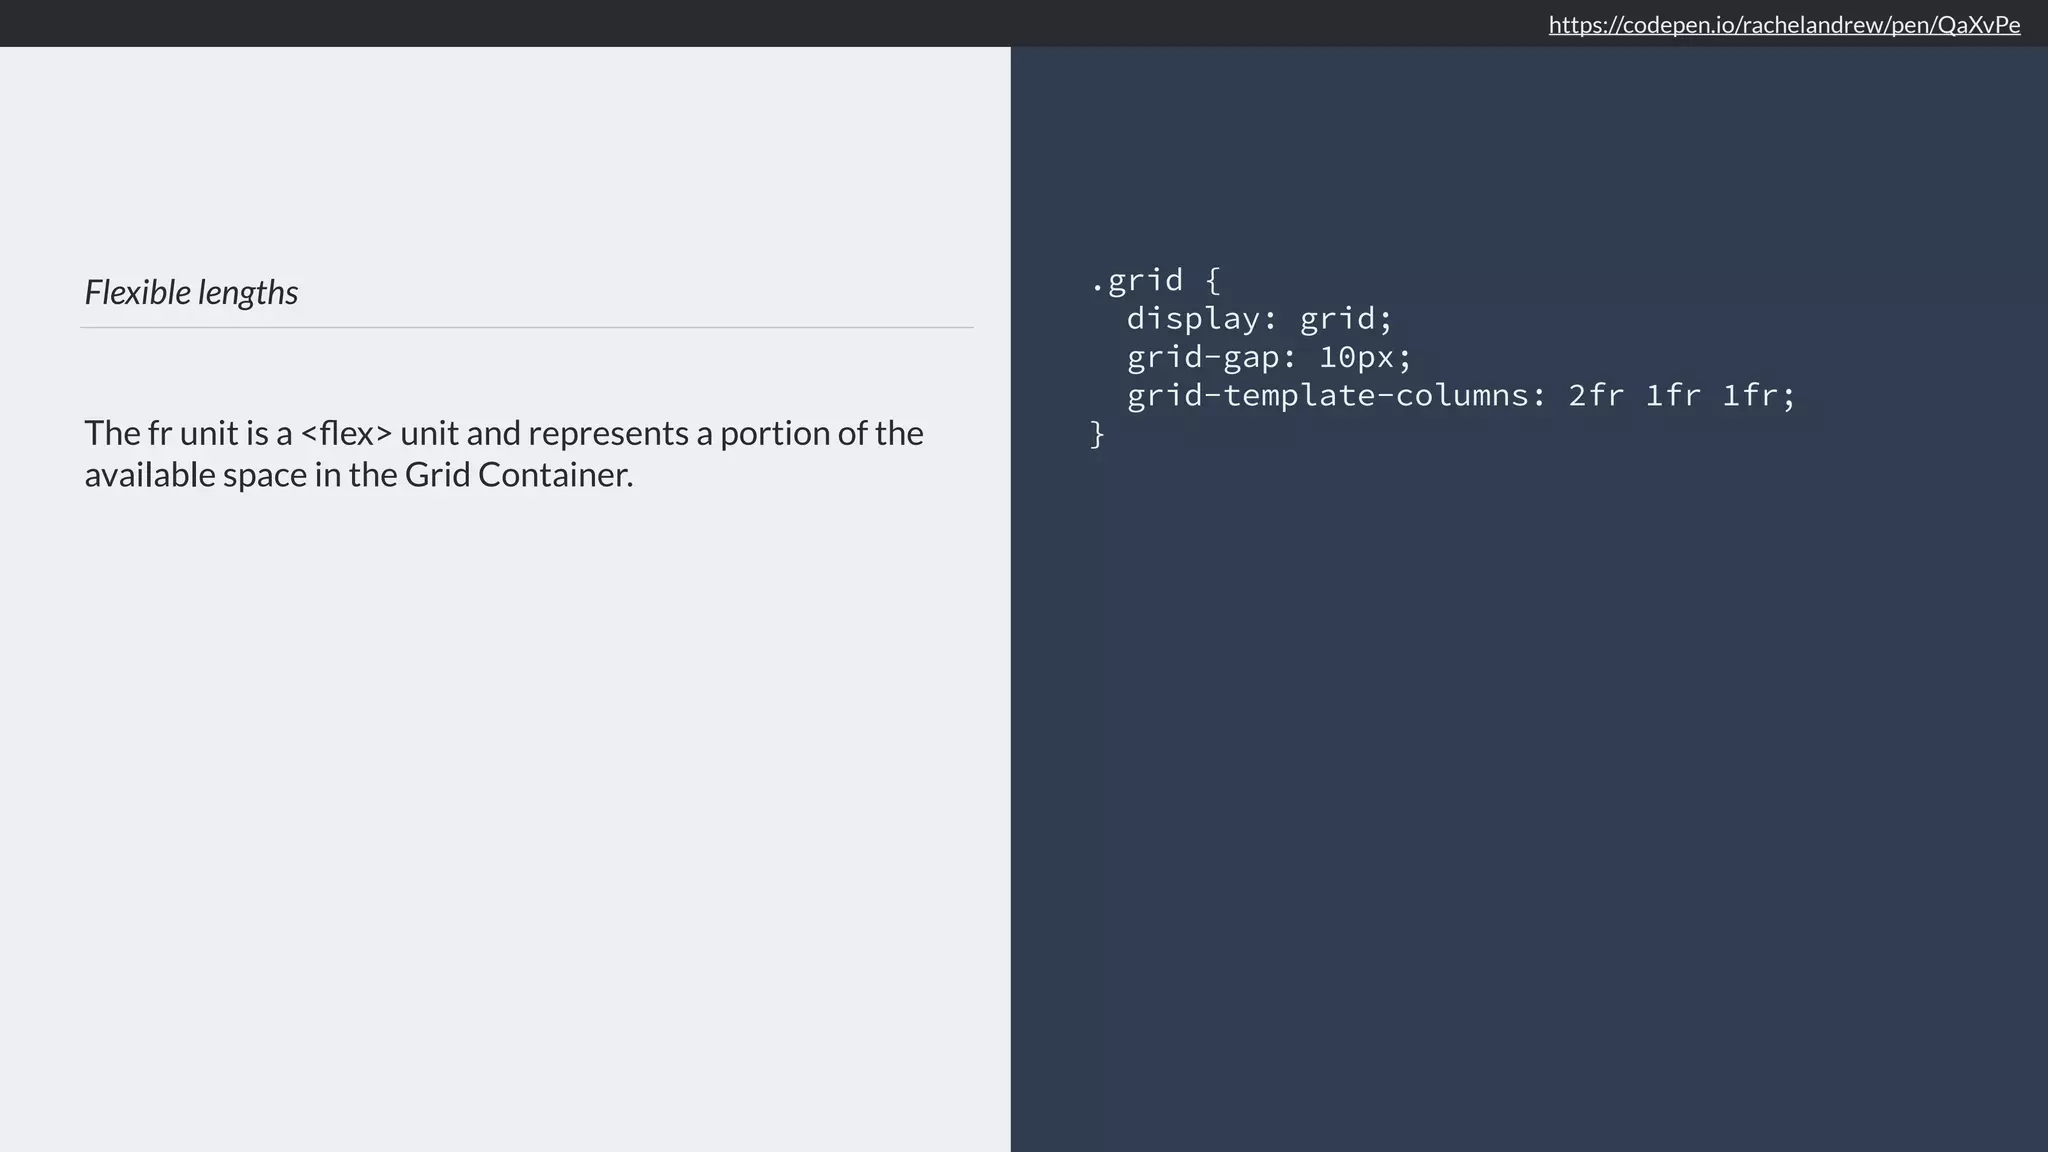Click the '<flex>' word in the paragraph
The image size is (2048, 1152).
[346, 433]
